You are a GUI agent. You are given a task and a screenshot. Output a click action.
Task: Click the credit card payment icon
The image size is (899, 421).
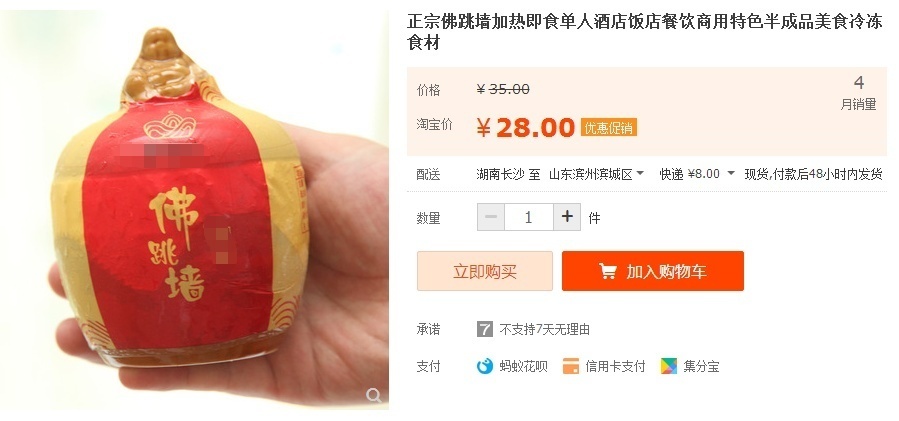570,366
